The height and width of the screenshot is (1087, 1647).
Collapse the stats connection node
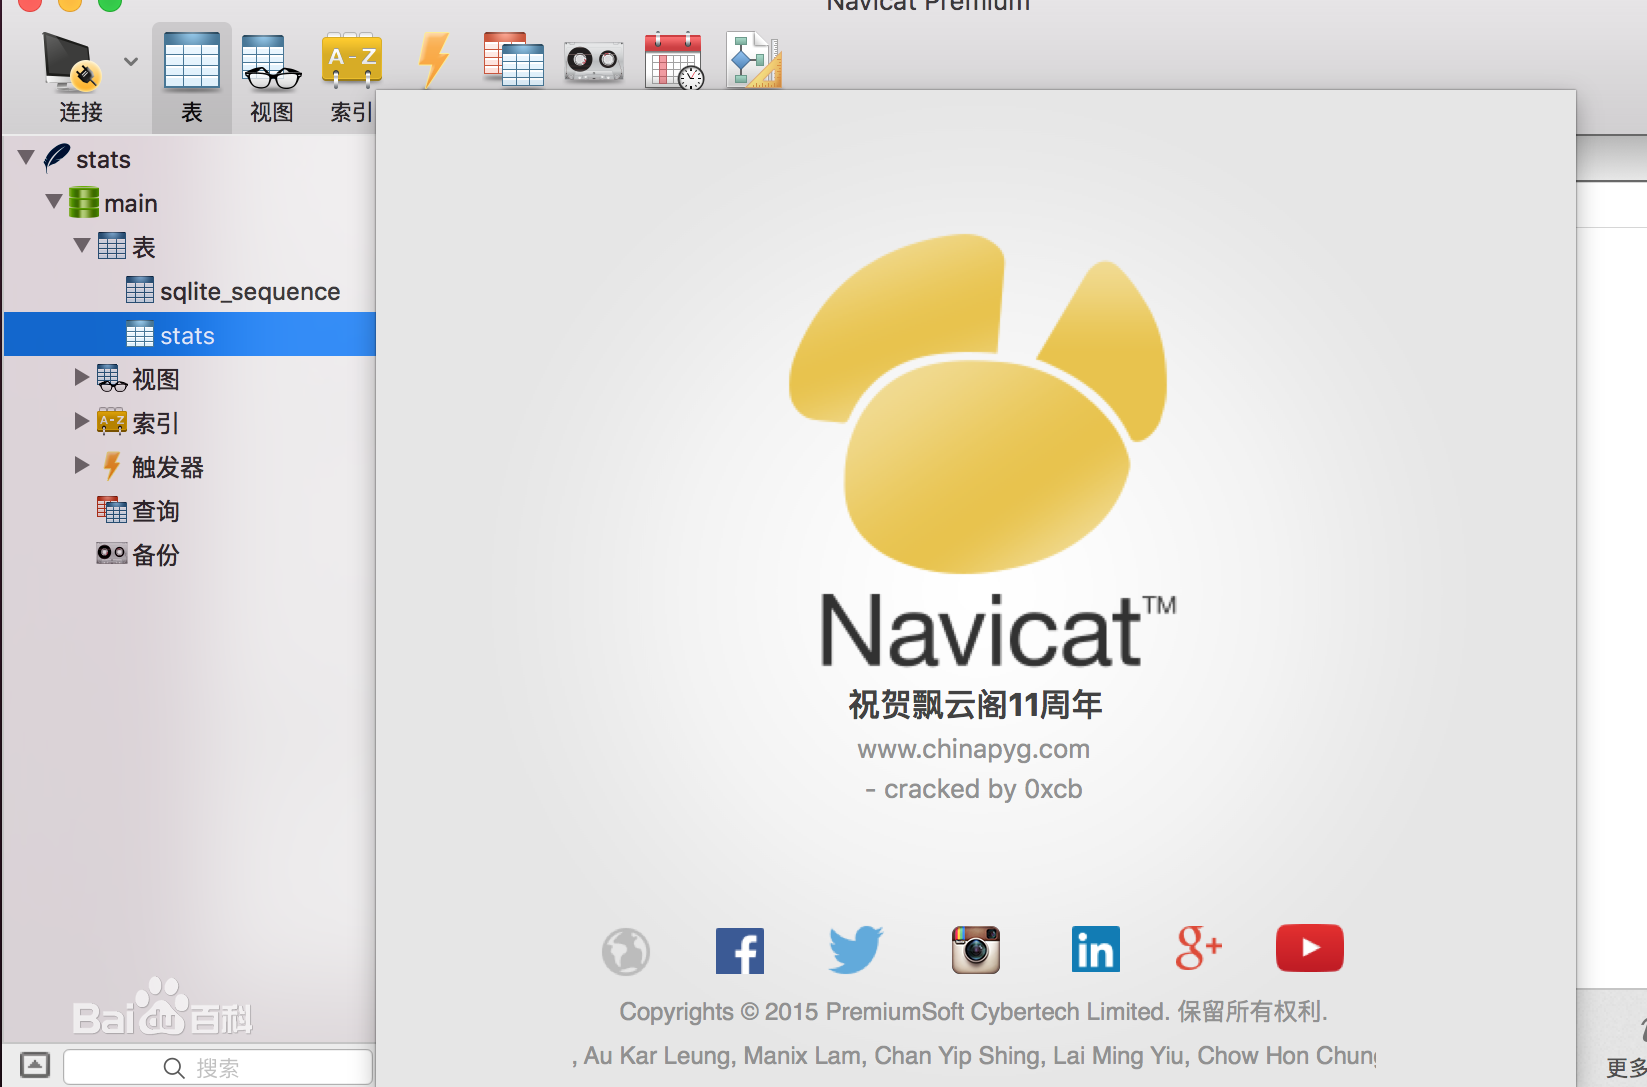point(27,158)
